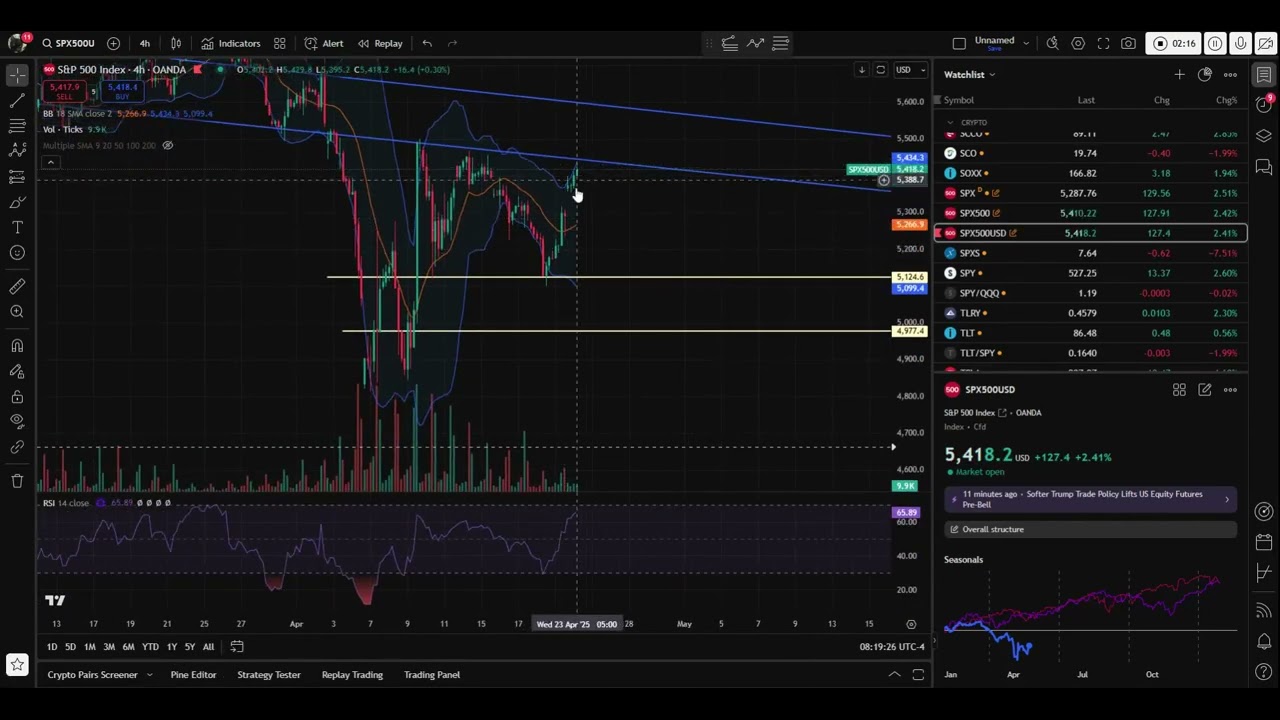
Task: Create an Alert
Action: (324, 43)
